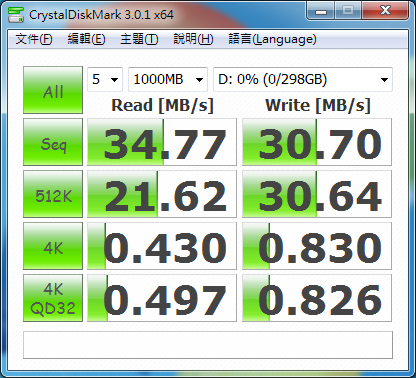Screen dimensions: 416x378
Task: Open the test count dropdown showing 5
Action: pos(105,79)
